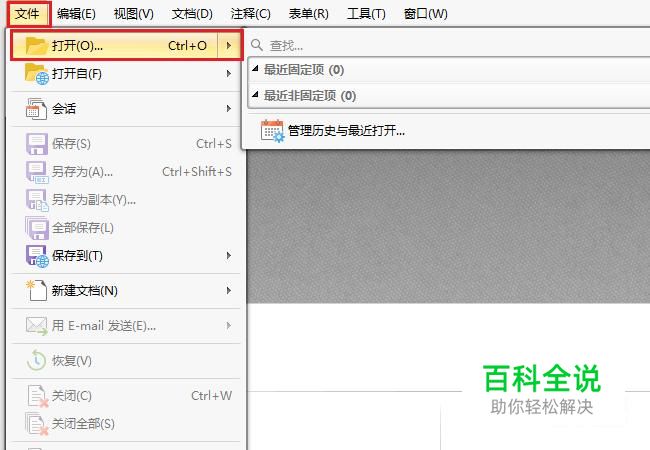Click the 会话 calendar document icon
This screenshot has width=650, height=450.
pos(36,109)
